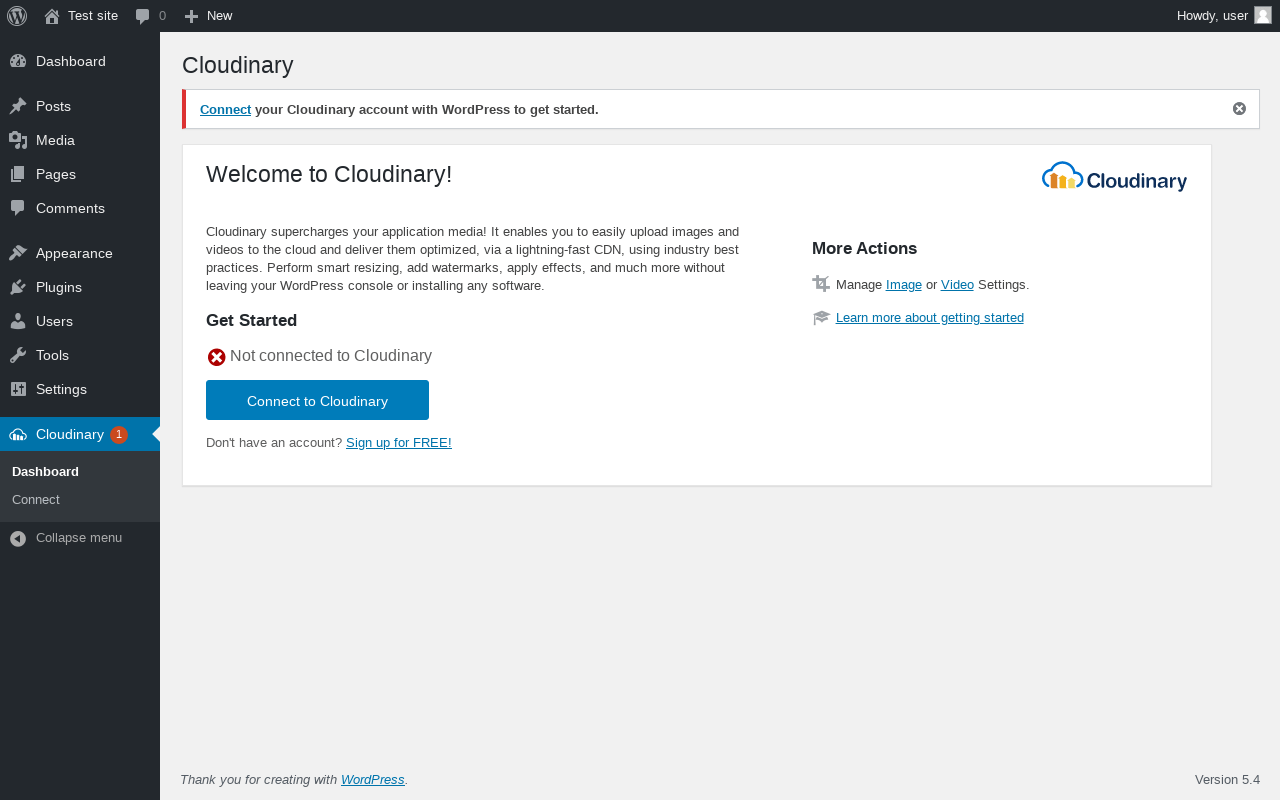
Task: Click the Cloudinary notification badge
Action: point(119,434)
